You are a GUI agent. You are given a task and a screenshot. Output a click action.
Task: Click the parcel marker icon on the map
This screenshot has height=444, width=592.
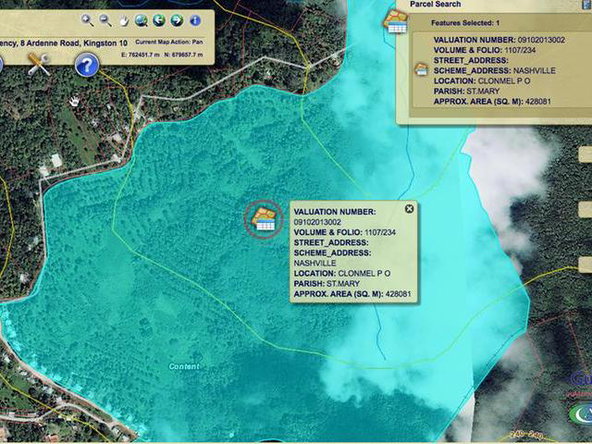pos(264,219)
